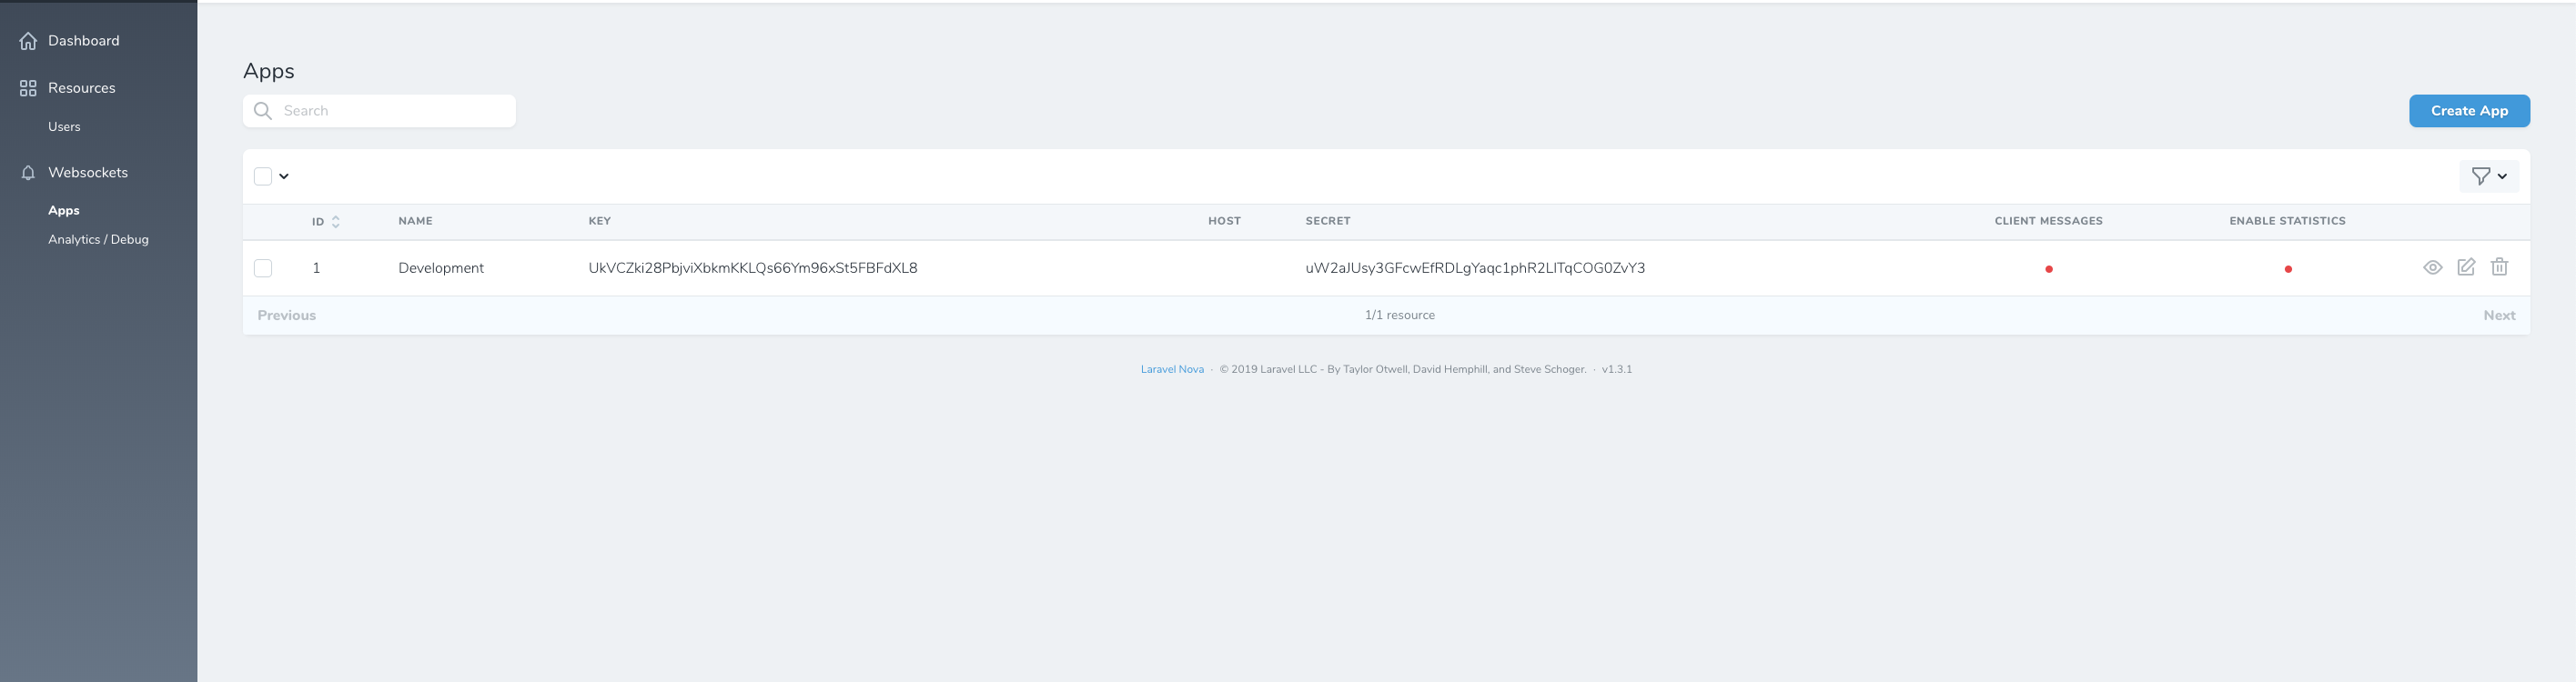Tick the checkbox for Development row

tap(263, 268)
